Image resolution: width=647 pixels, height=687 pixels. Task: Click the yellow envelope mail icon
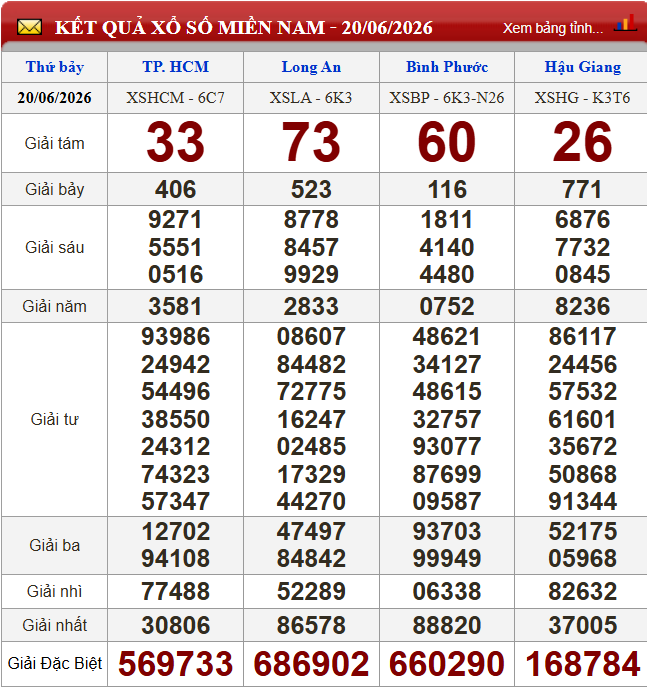tap(29, 27)
